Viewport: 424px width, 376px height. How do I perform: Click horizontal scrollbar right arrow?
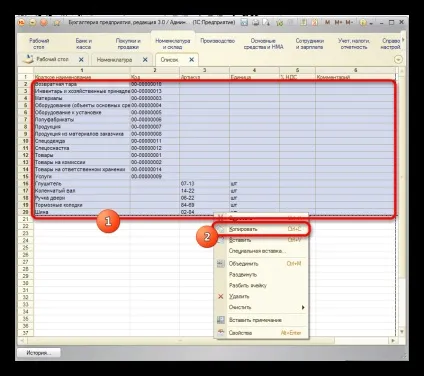click(x=393, y=341)
